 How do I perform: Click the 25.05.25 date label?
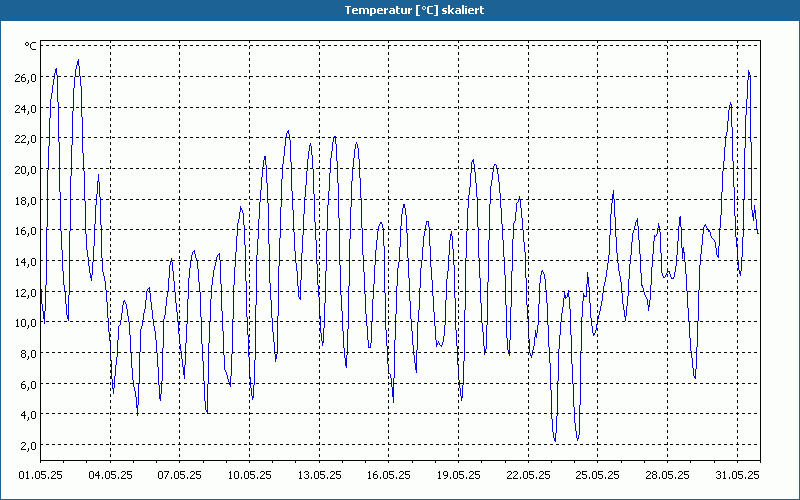tap(598, 475)
